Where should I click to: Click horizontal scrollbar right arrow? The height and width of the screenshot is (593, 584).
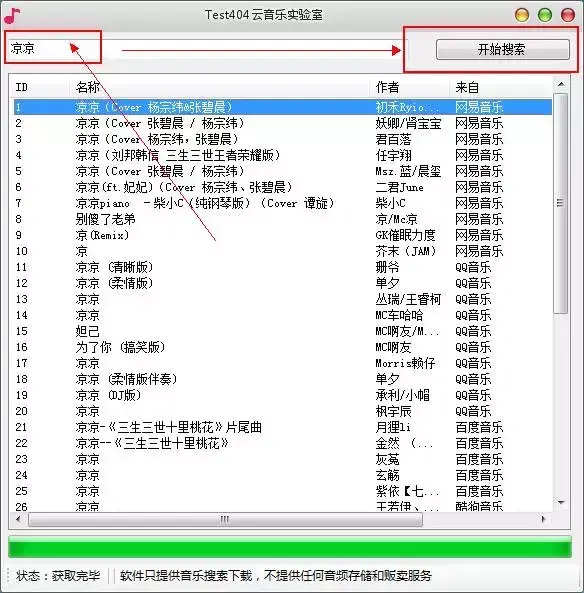[x=544, y=519]
